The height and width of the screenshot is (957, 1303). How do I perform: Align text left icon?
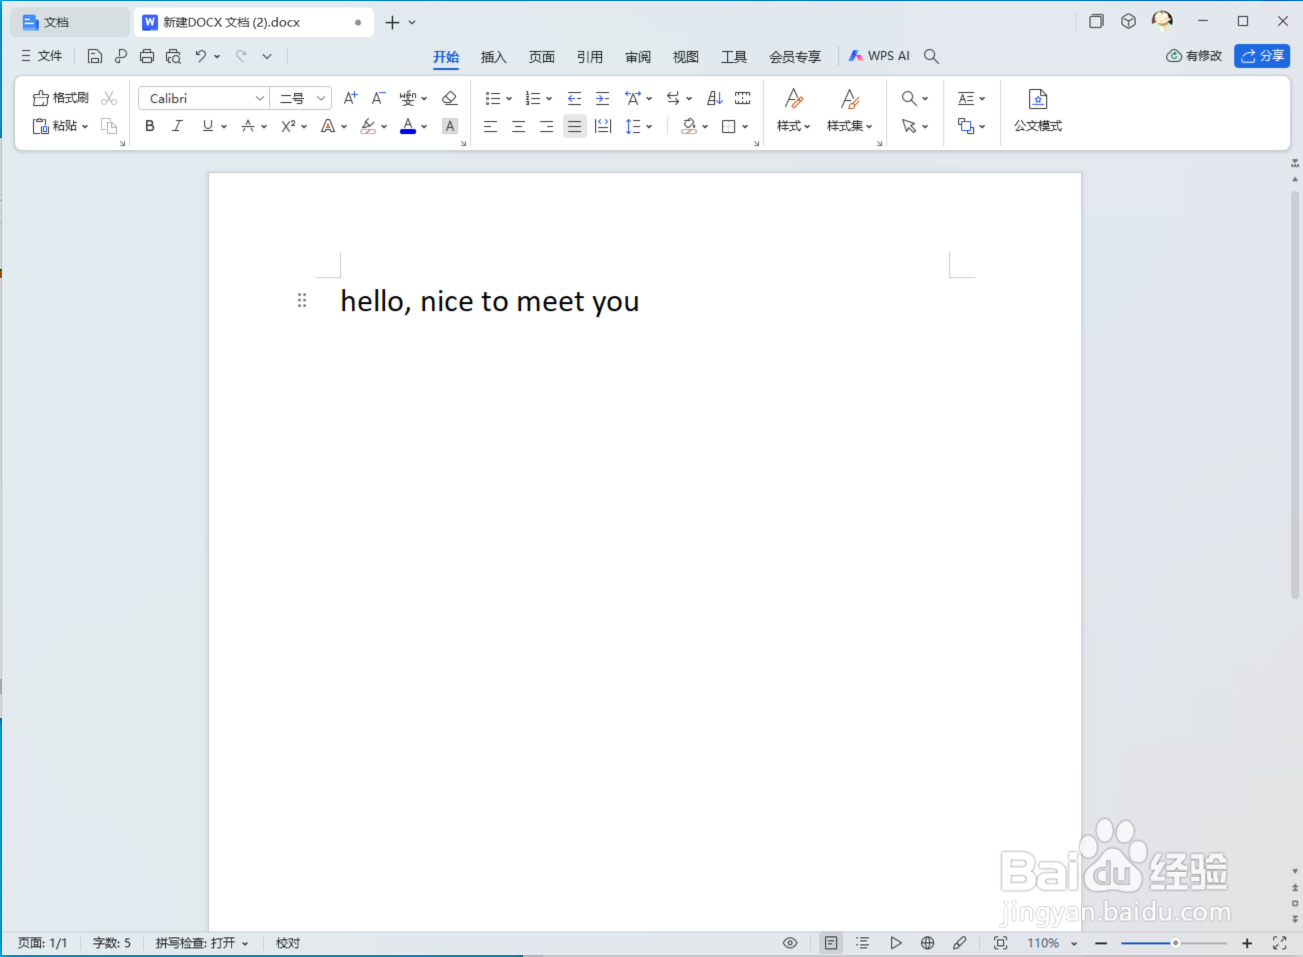pos(490,126)
